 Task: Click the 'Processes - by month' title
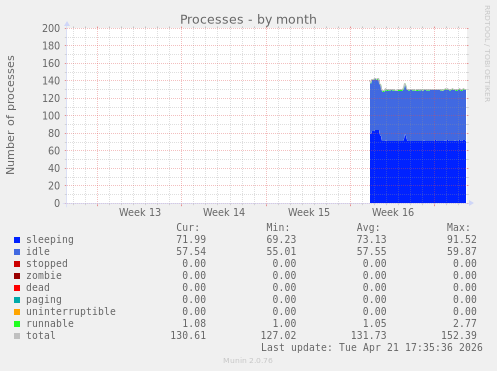(x=248, y=20)
